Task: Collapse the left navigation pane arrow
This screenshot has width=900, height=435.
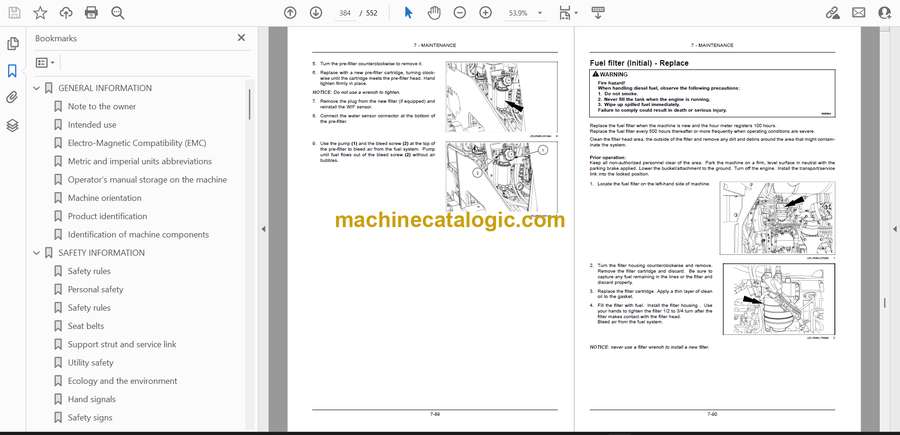Action: [x=263, y=229]
